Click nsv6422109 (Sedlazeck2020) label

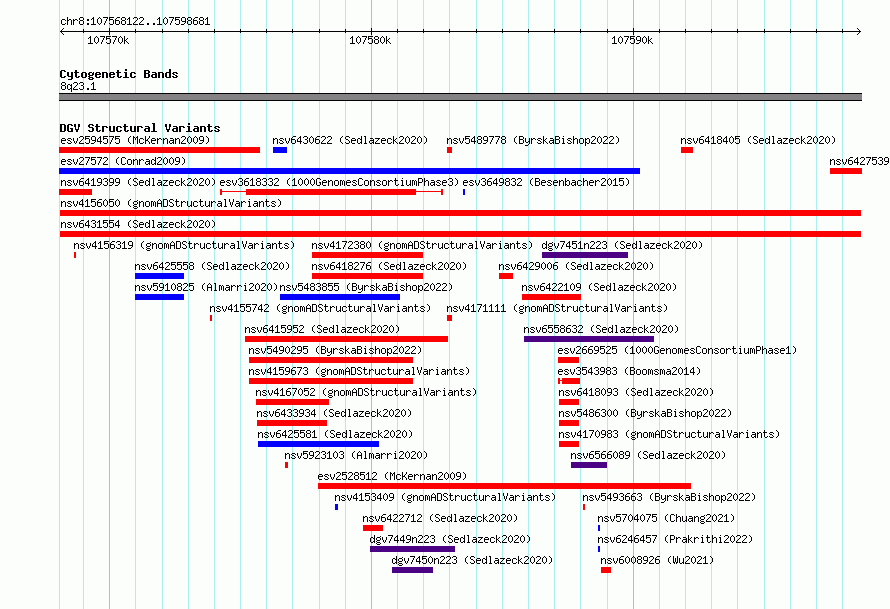(599, 287)
